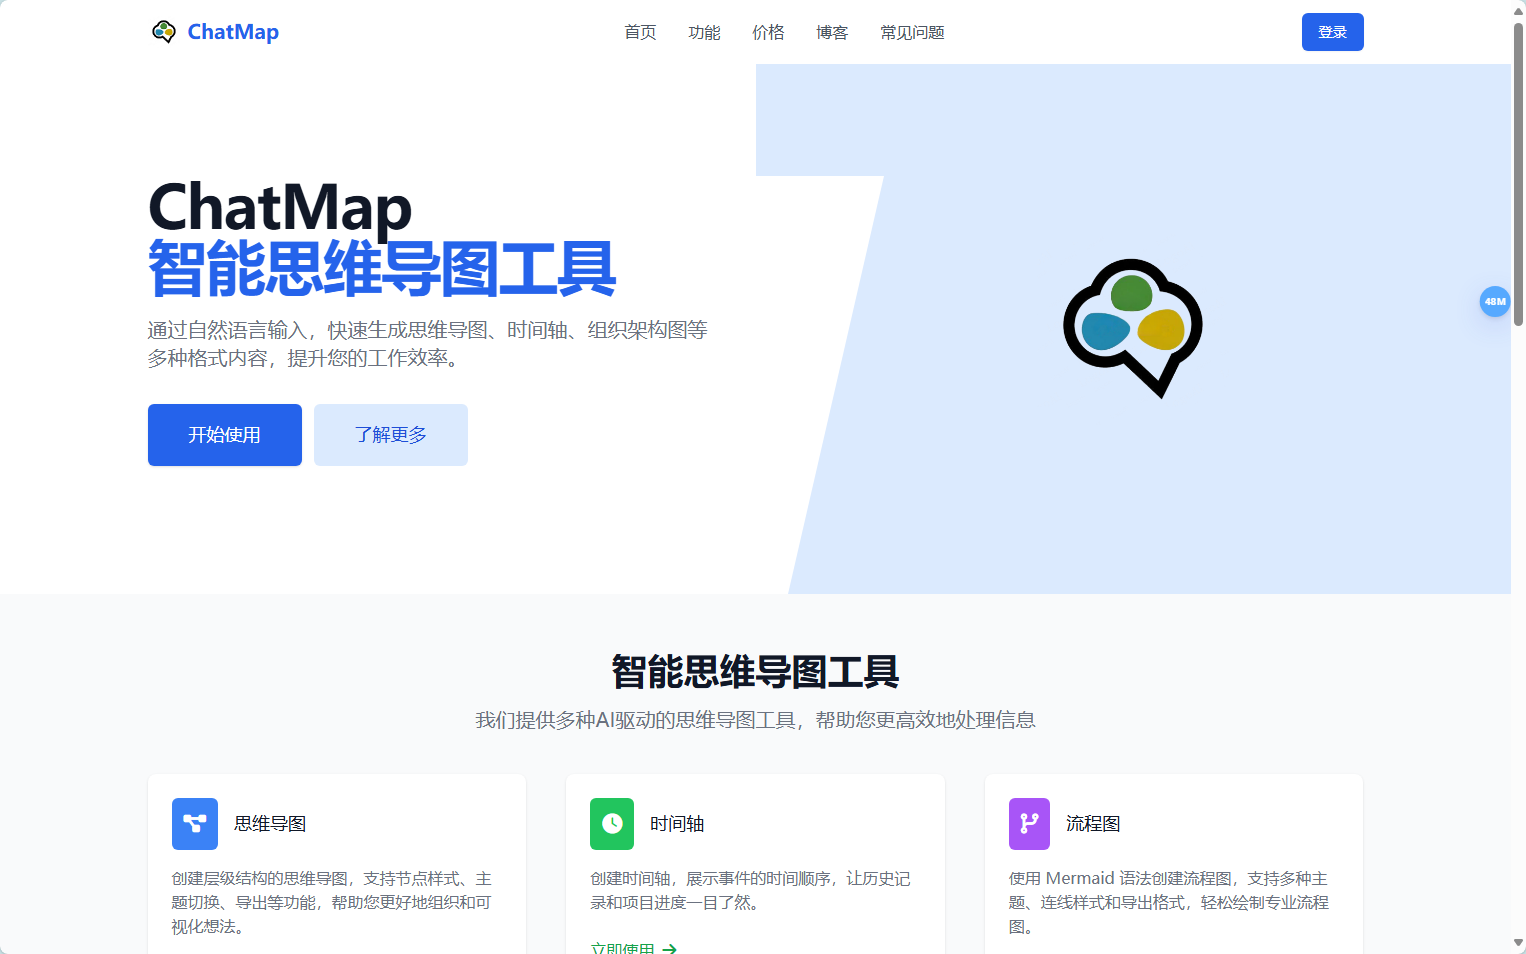
Task: Open the 功能 navigation item
Action: [704, 32]
